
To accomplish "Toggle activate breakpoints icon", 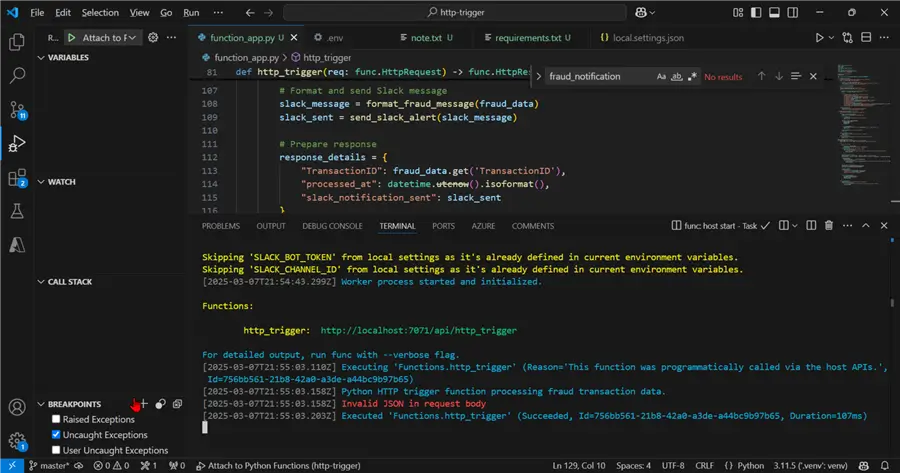I will (160, 404).
